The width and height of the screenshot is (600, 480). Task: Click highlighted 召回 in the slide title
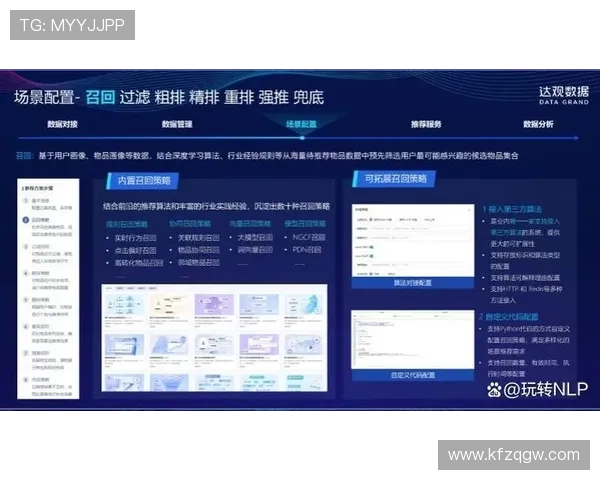point(100,97)
